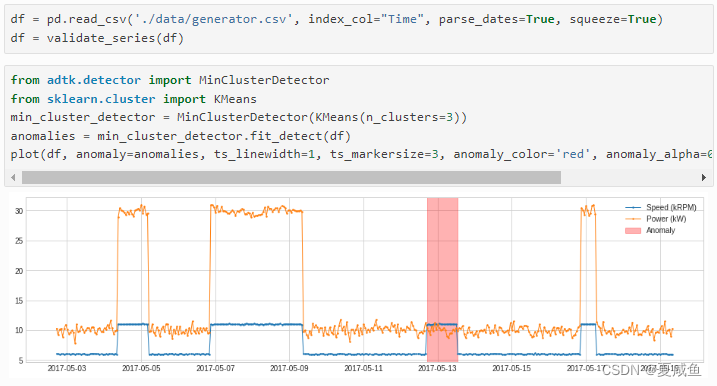The width and height of the screenshot is (717, 386).
Task: Click the horizontal scrollbar right arrow
Action: 704,177
